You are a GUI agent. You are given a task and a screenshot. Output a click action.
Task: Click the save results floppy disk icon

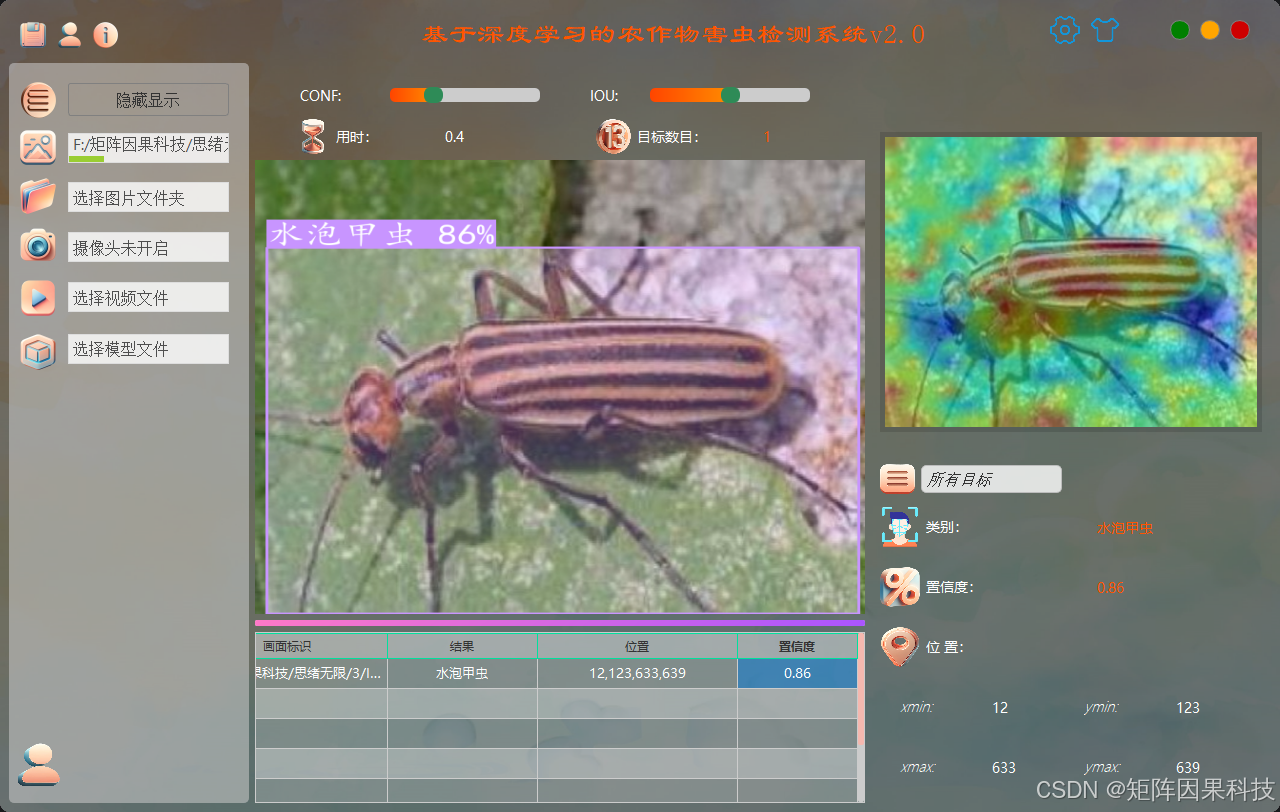point(31,32)
